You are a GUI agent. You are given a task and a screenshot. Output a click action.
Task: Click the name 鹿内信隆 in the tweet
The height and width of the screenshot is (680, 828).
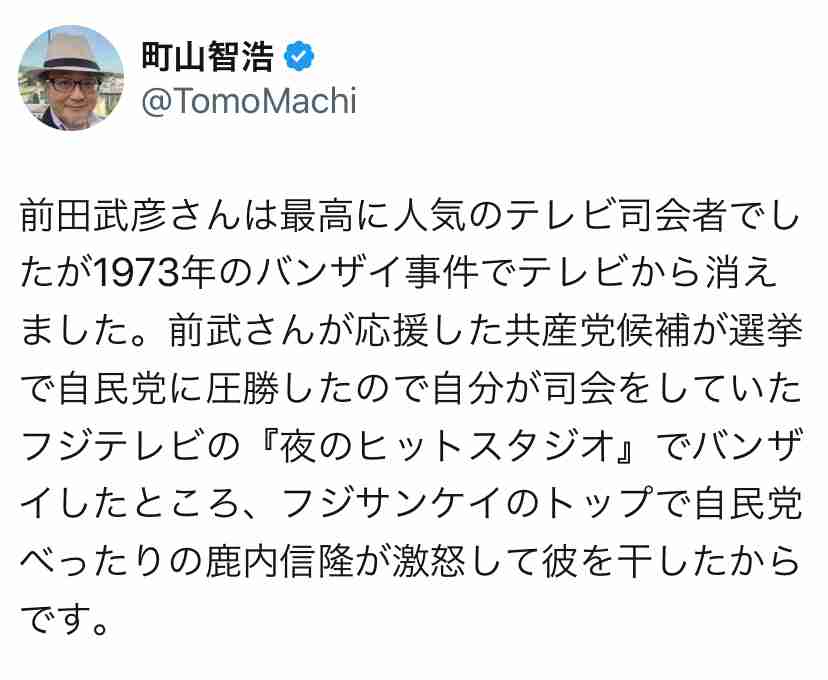[x=279, y=562]
